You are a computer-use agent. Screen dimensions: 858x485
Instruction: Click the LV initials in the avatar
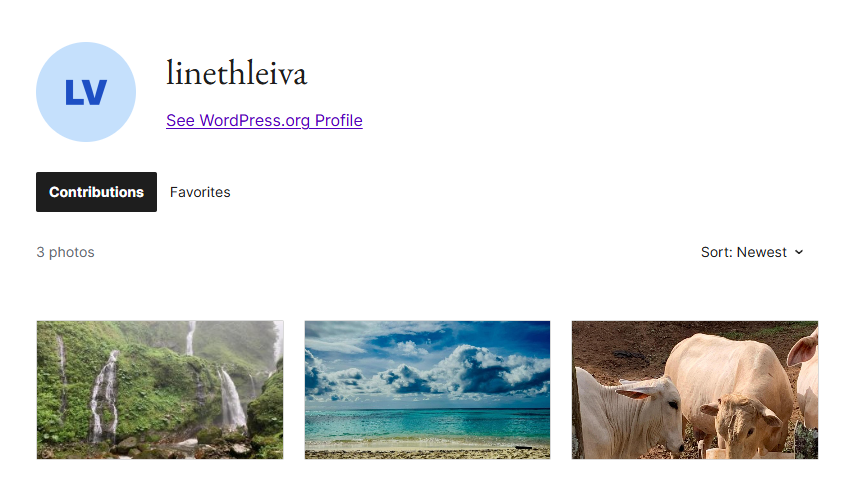pos(86,93)
